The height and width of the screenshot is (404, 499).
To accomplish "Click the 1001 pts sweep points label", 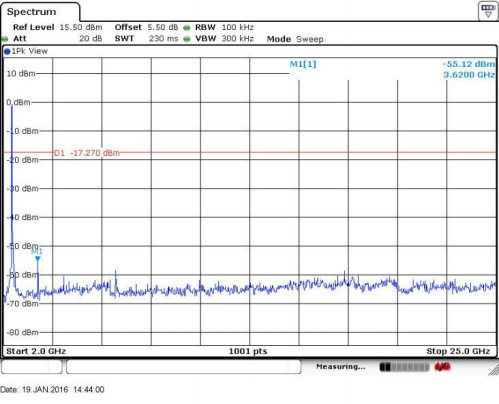I will pyautogui.click(x=248, y=351).
